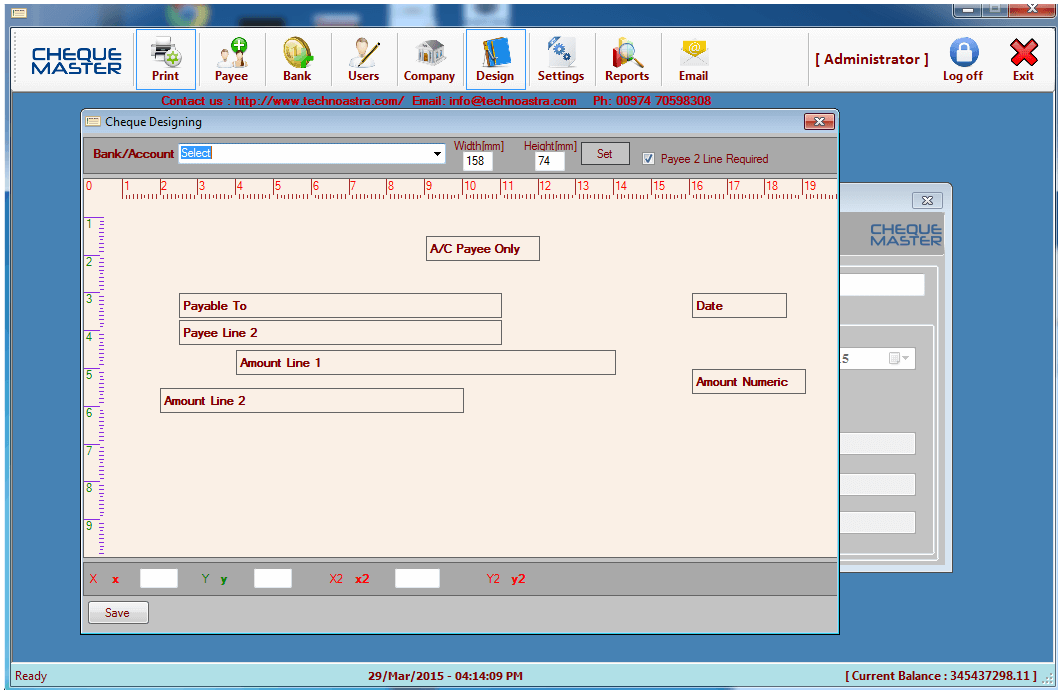Expand the date picker in the background window
The height and width of the screenshot is (694, 1060).
tap(904, 357)
